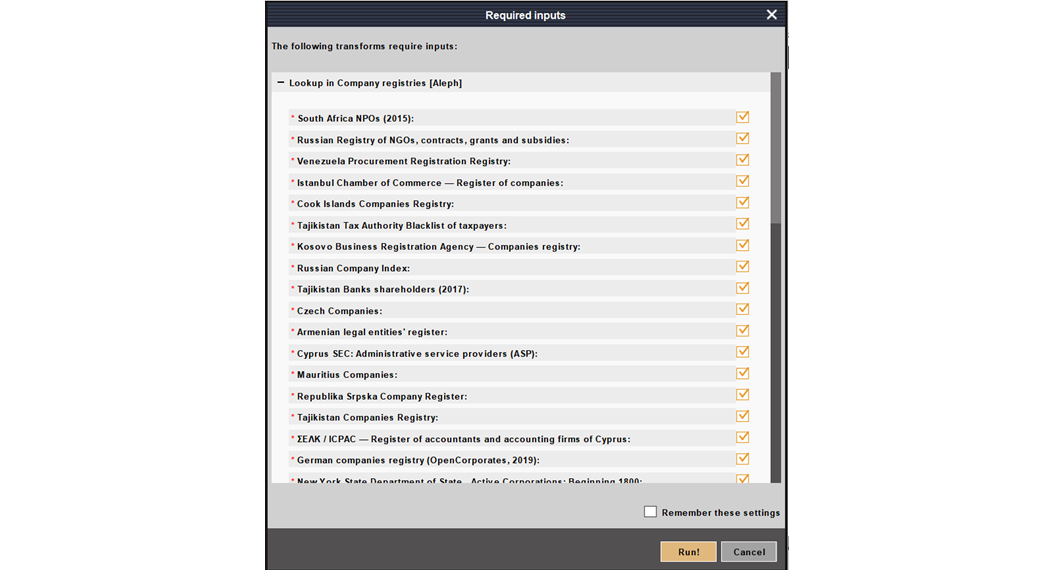
Task: Enable Remember these settings checkbox
Action: tap(650, 511)
